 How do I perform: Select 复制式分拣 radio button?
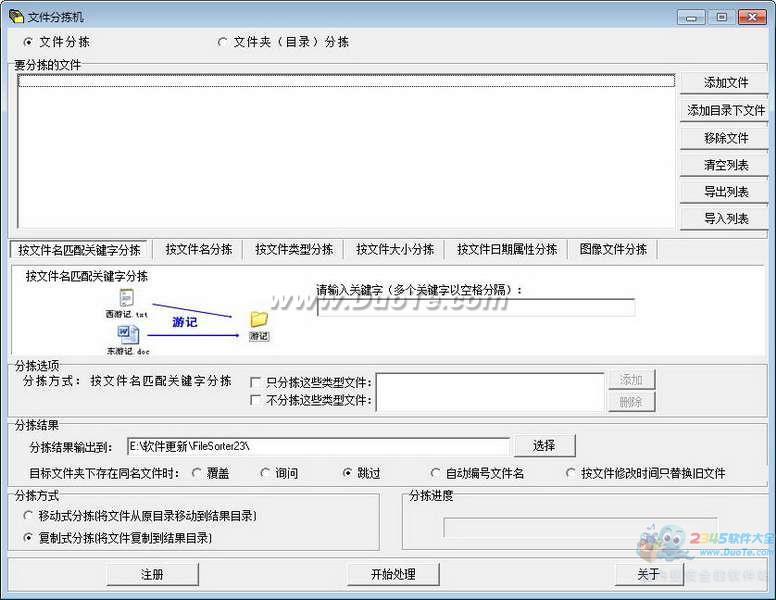coord(28,538)
